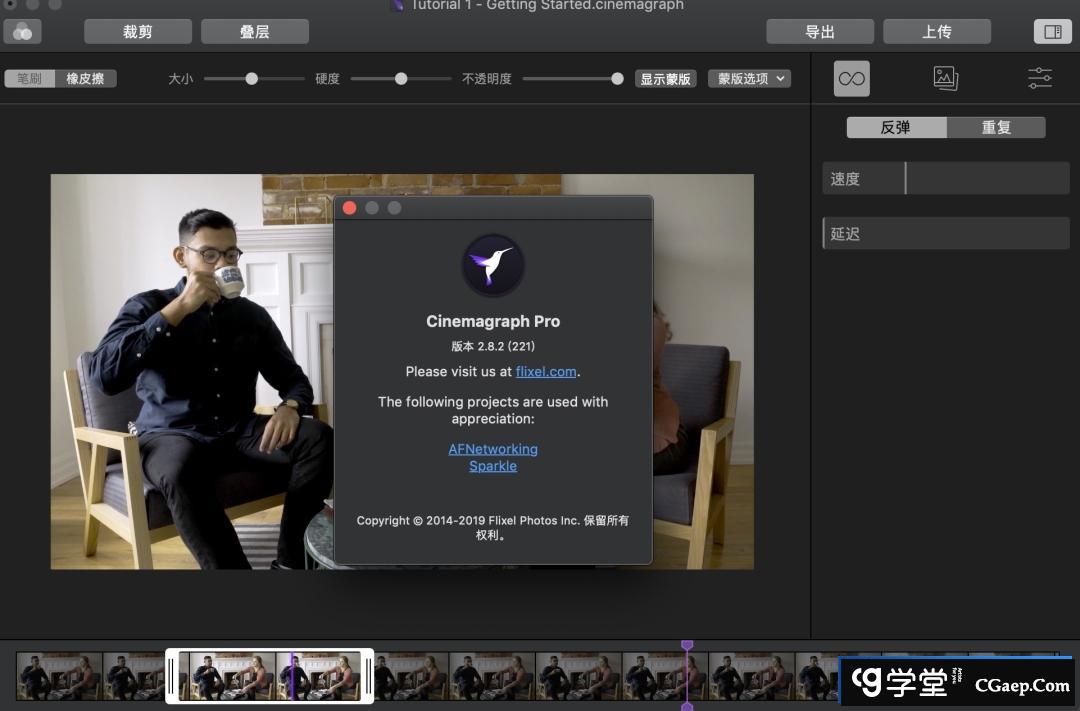Viewport: 1080px width, 711px height.
Task: Toggle 显示蒙版 show mask button
Action: pos(665,79)
